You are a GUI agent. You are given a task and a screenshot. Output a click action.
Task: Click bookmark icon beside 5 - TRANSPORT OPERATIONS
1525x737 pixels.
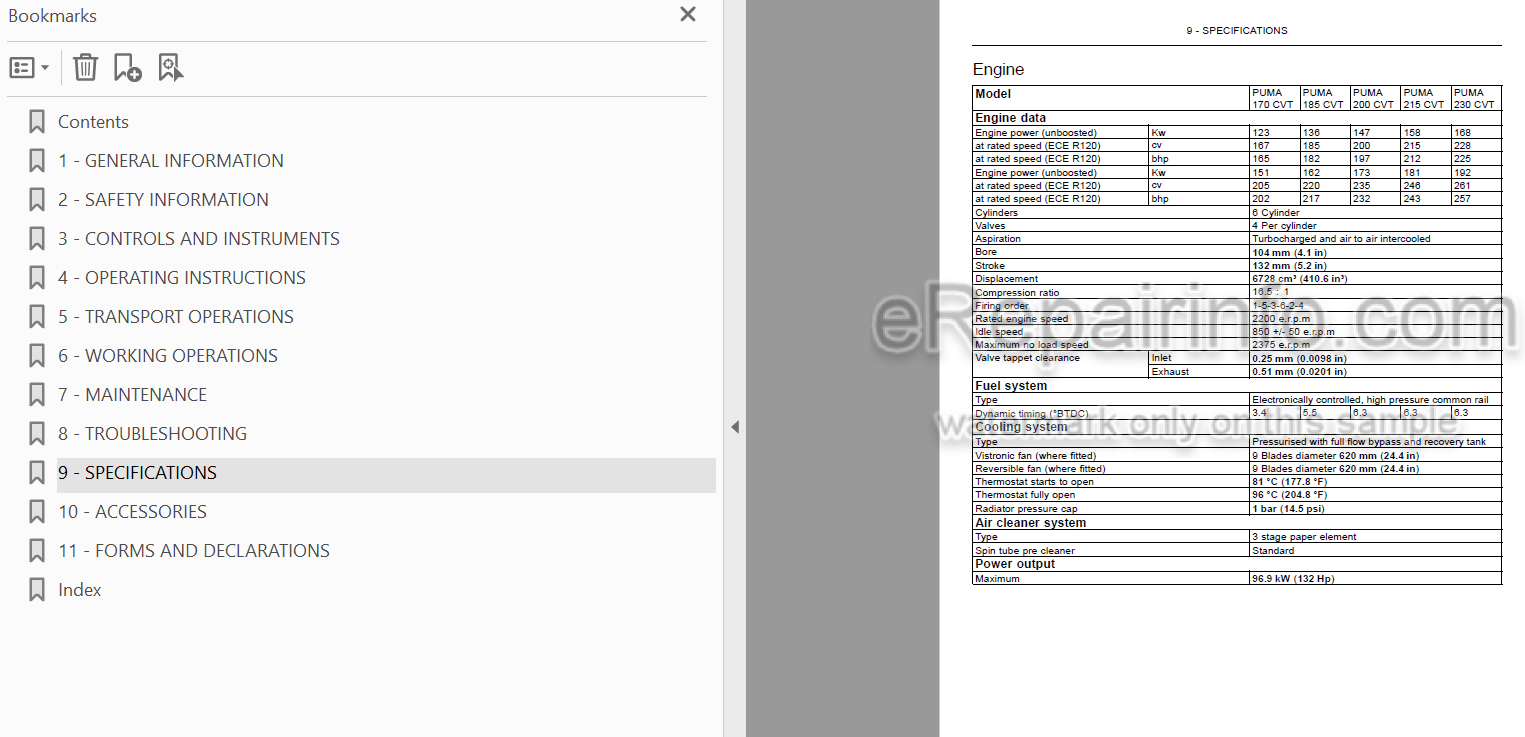(37, 317)
